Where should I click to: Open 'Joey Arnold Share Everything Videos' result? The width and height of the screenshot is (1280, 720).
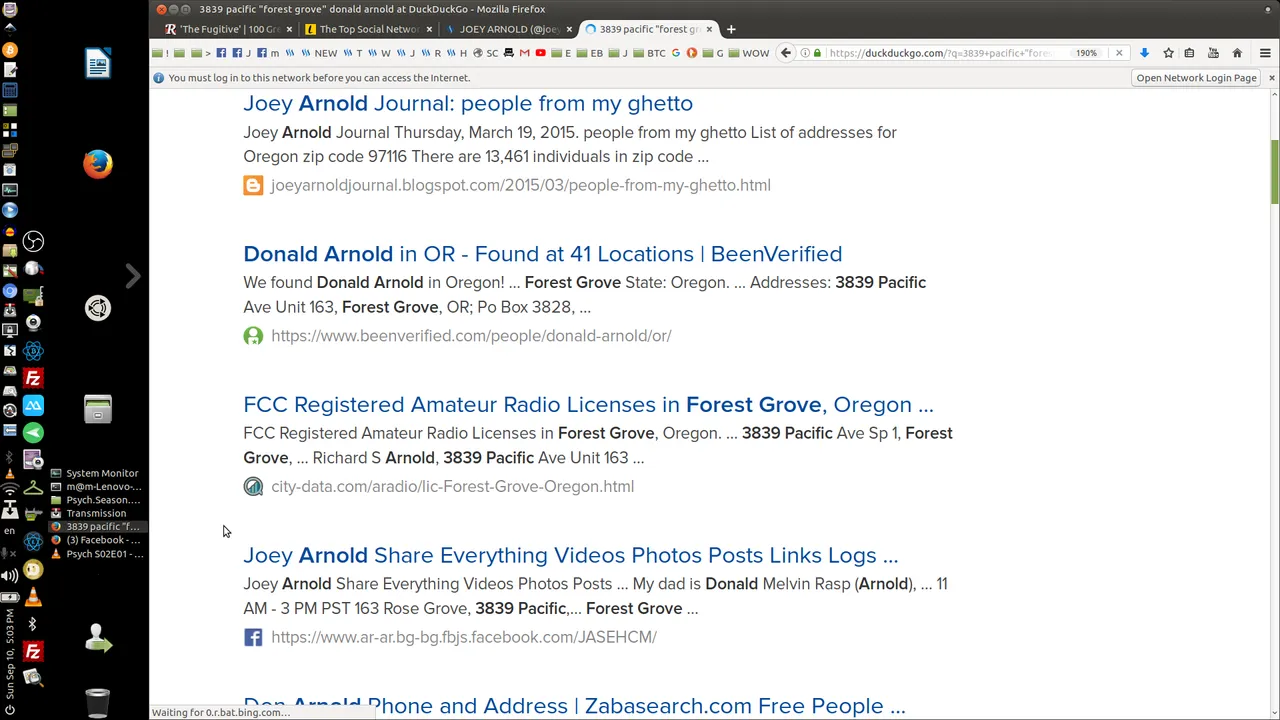click(x=570, y=556)
